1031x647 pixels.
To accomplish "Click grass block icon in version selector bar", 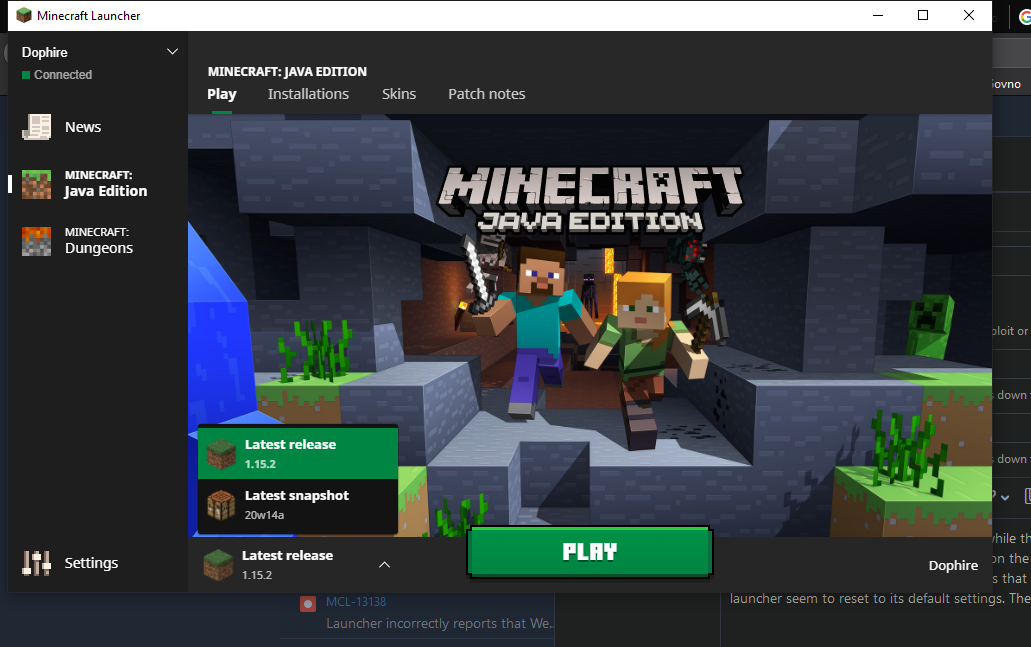I will tap(218, 565).
